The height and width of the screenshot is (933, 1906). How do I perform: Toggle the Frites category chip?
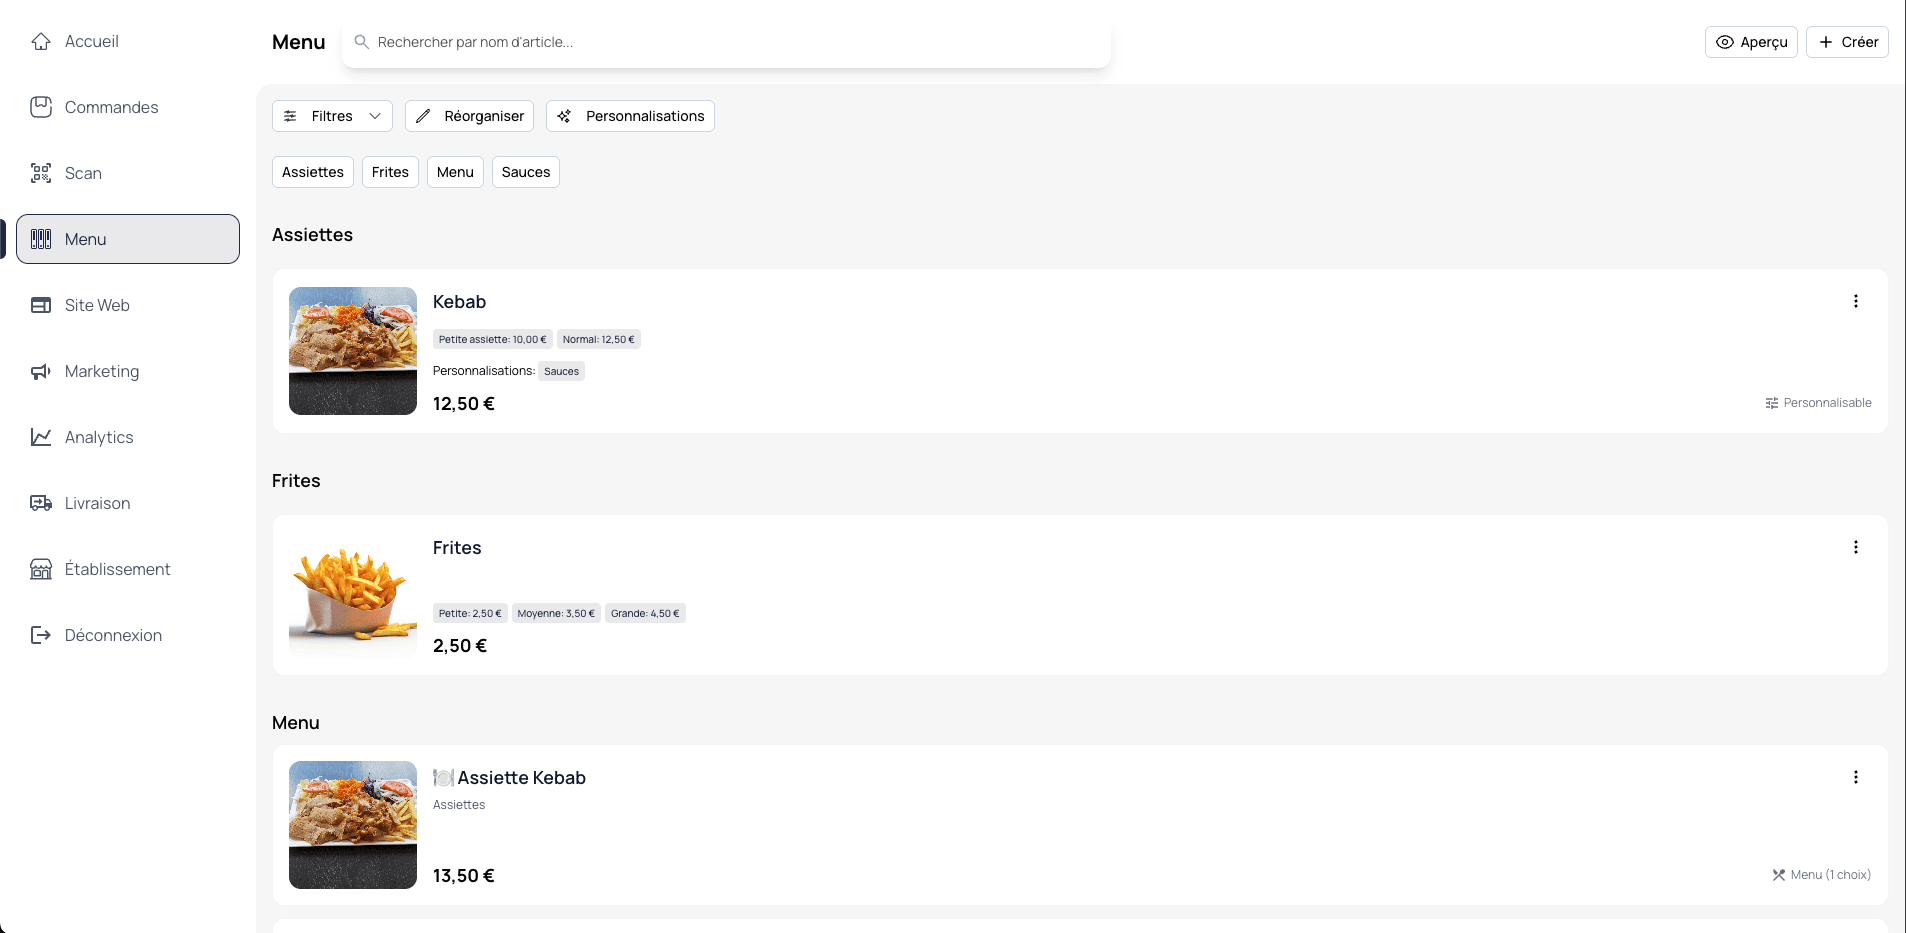click(x=389, y=172)
